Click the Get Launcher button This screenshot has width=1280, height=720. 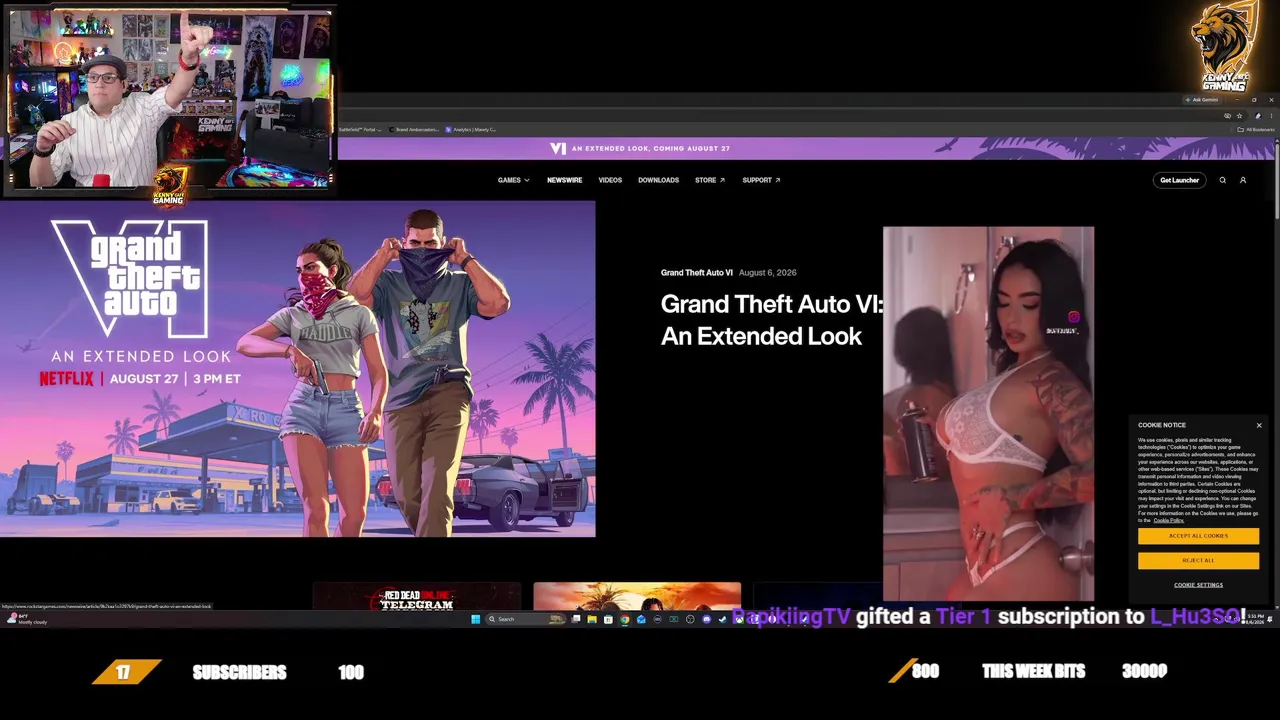tap(1179, 180)
